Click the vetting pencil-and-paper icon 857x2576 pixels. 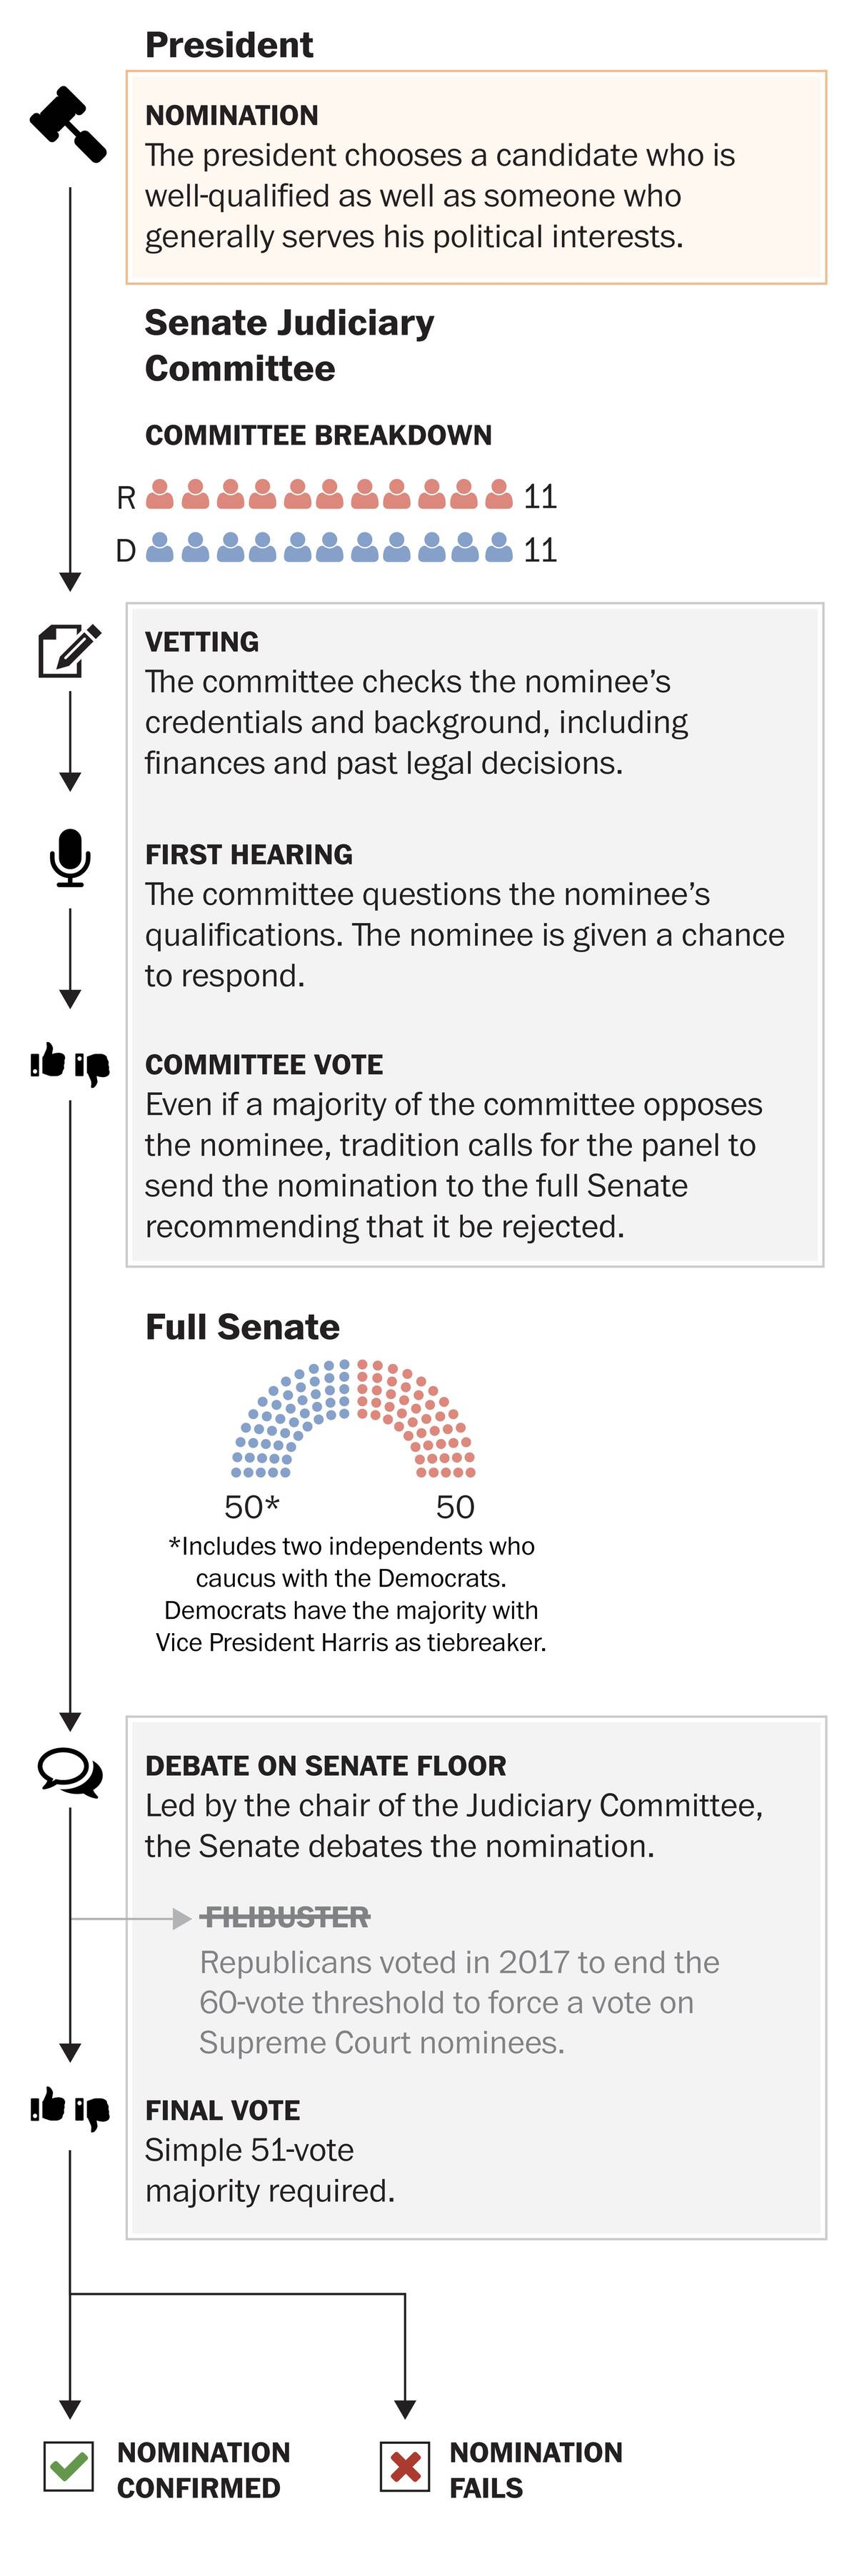click(69, 650)
